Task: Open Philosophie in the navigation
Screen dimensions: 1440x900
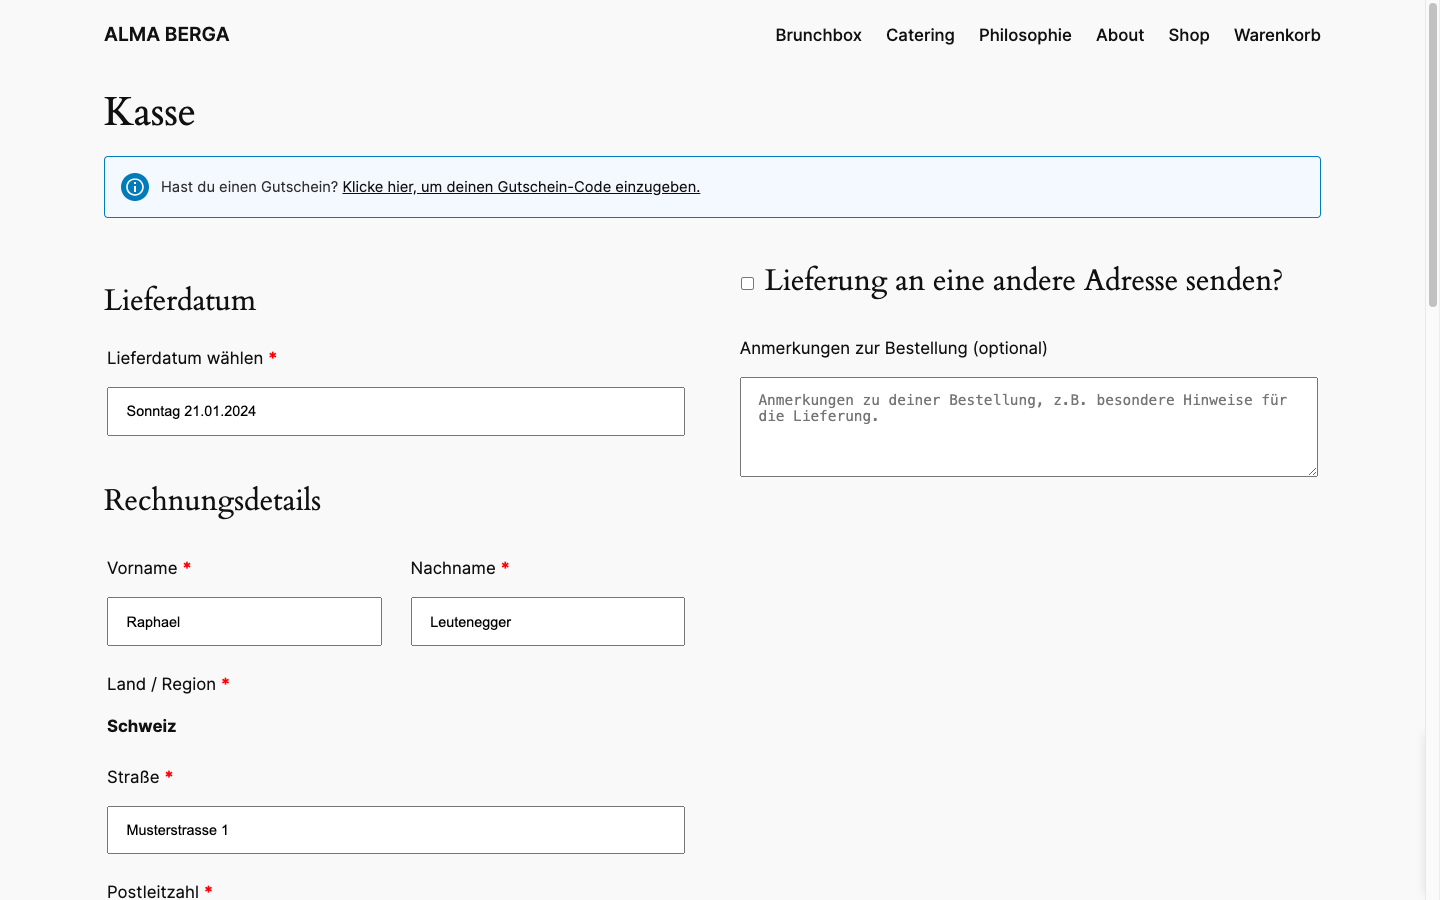Action: click(1025, 35)
